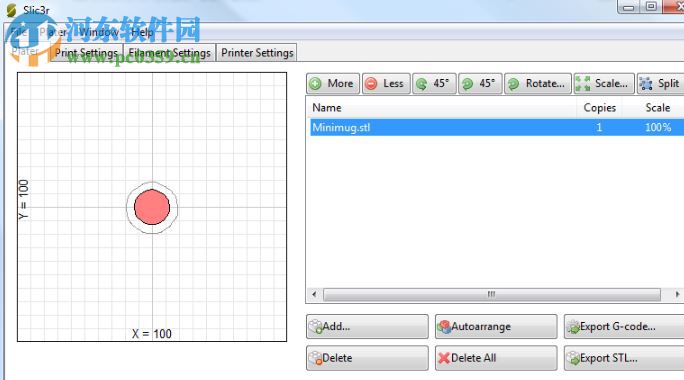
Task: Click Delete All button
Action: pyautogui.click(x=496, y=358)
